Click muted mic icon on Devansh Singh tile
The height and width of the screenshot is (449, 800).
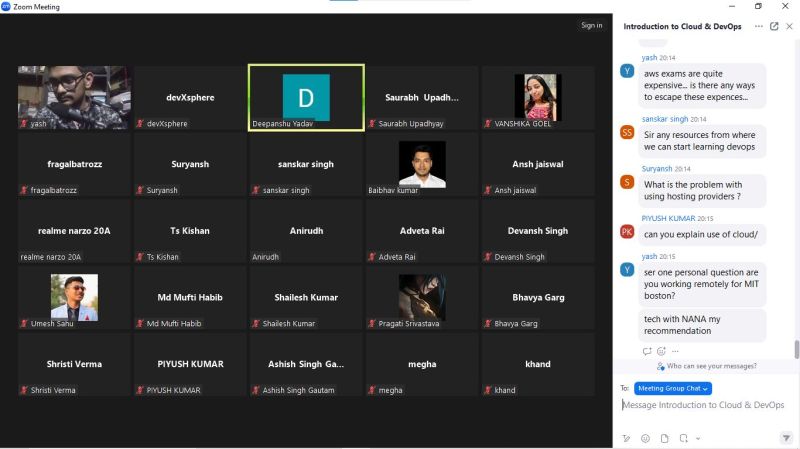pos(488,257)
